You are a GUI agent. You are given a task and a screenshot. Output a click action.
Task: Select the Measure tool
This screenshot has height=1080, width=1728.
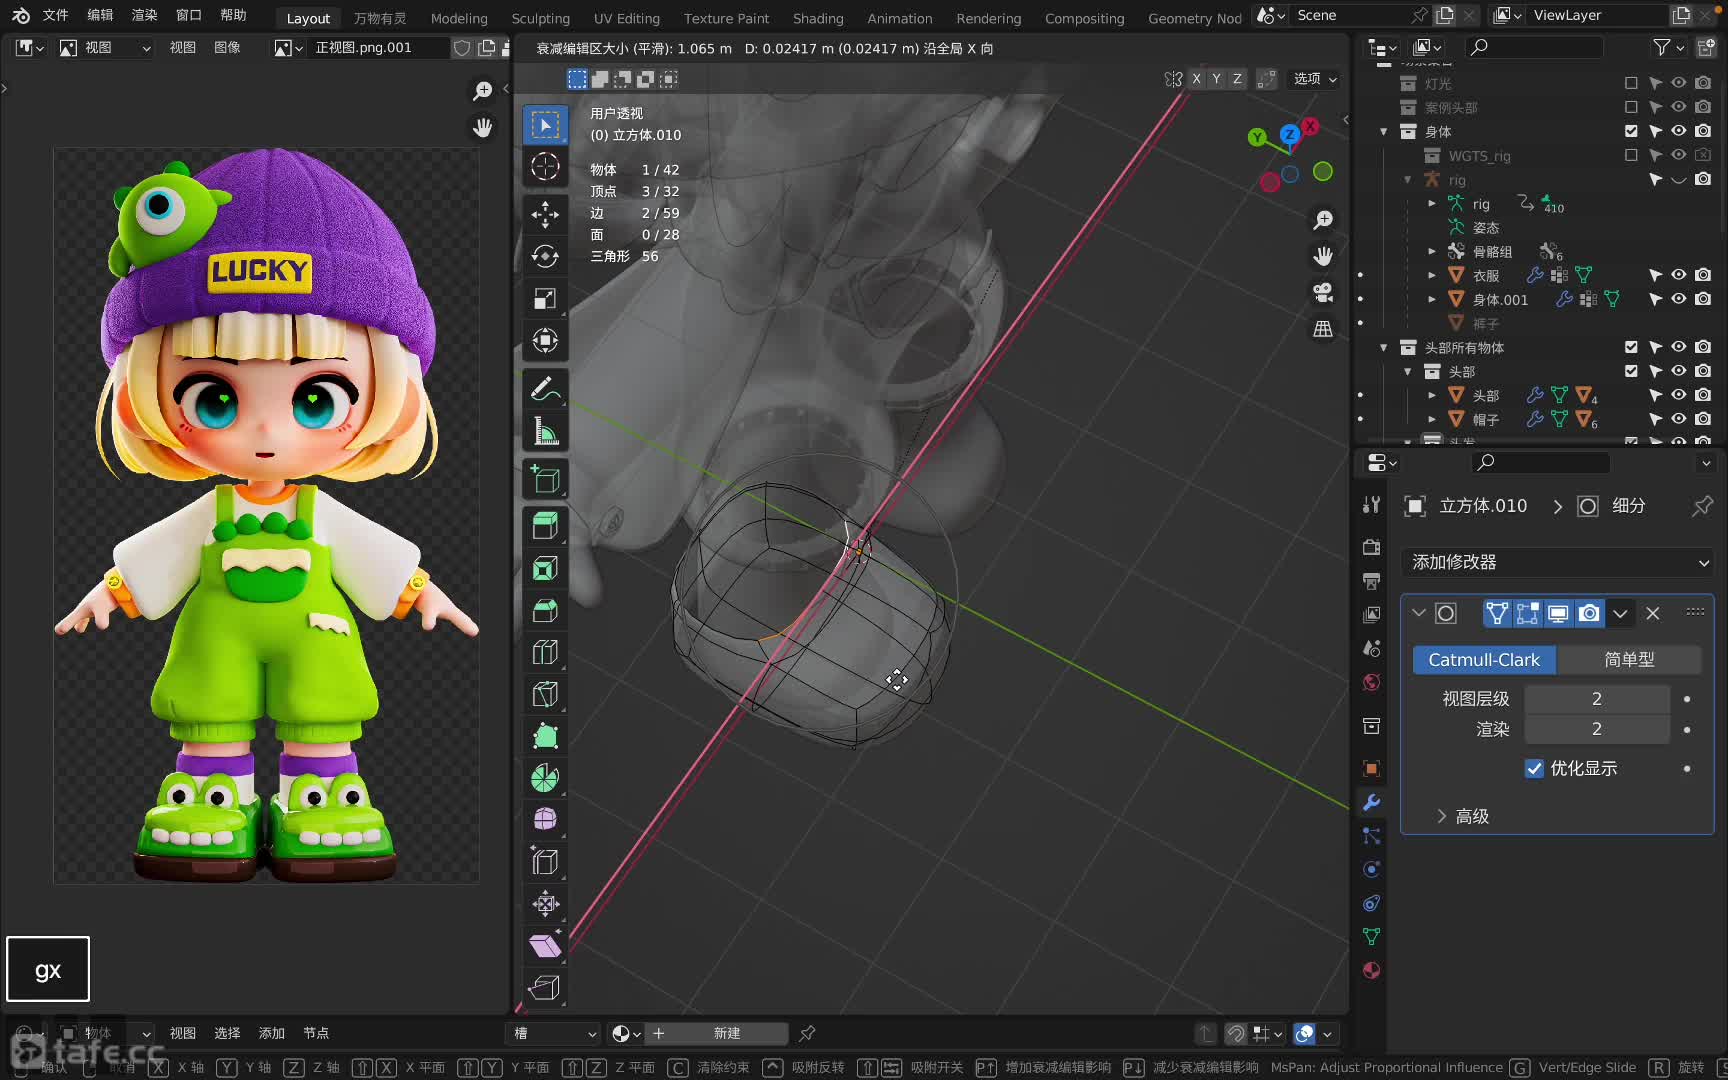[545, 431]
